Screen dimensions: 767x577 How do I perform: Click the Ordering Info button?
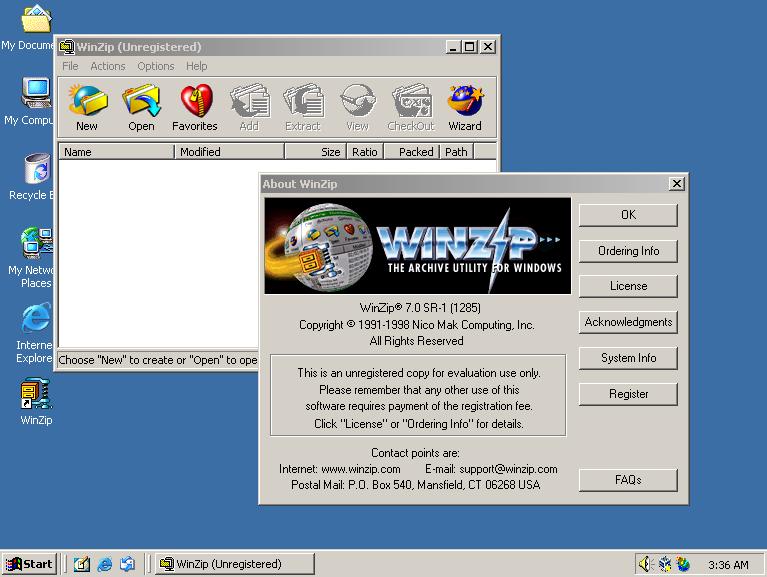(628, 251)
